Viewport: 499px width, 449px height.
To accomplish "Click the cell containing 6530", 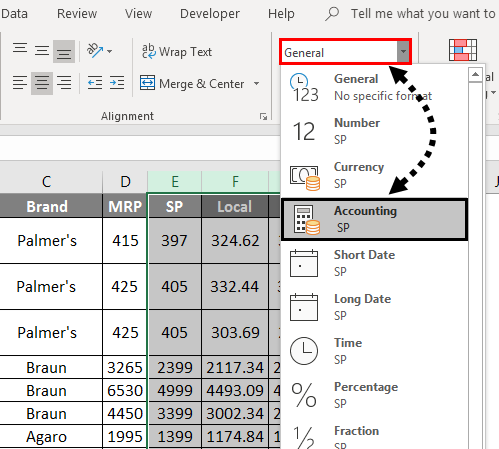I will click(125, 390).
